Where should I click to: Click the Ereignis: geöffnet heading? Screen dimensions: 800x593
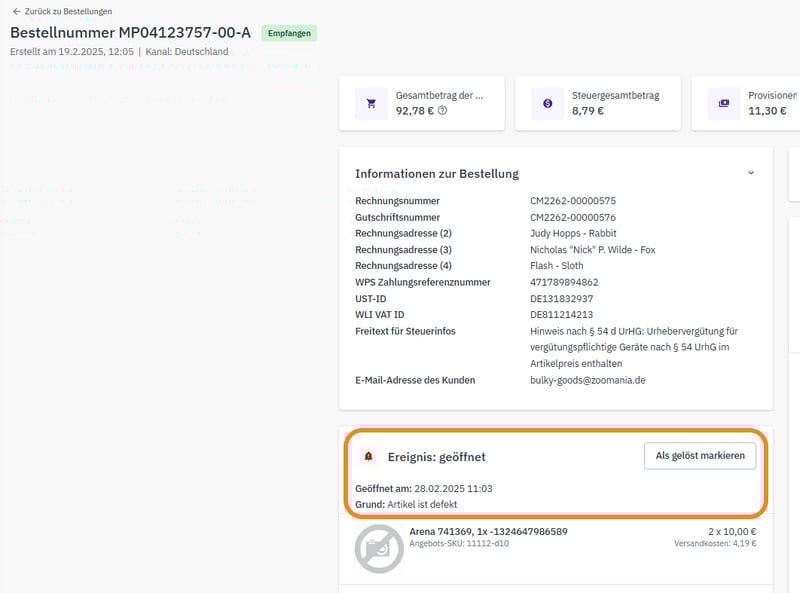coord(436,456)
